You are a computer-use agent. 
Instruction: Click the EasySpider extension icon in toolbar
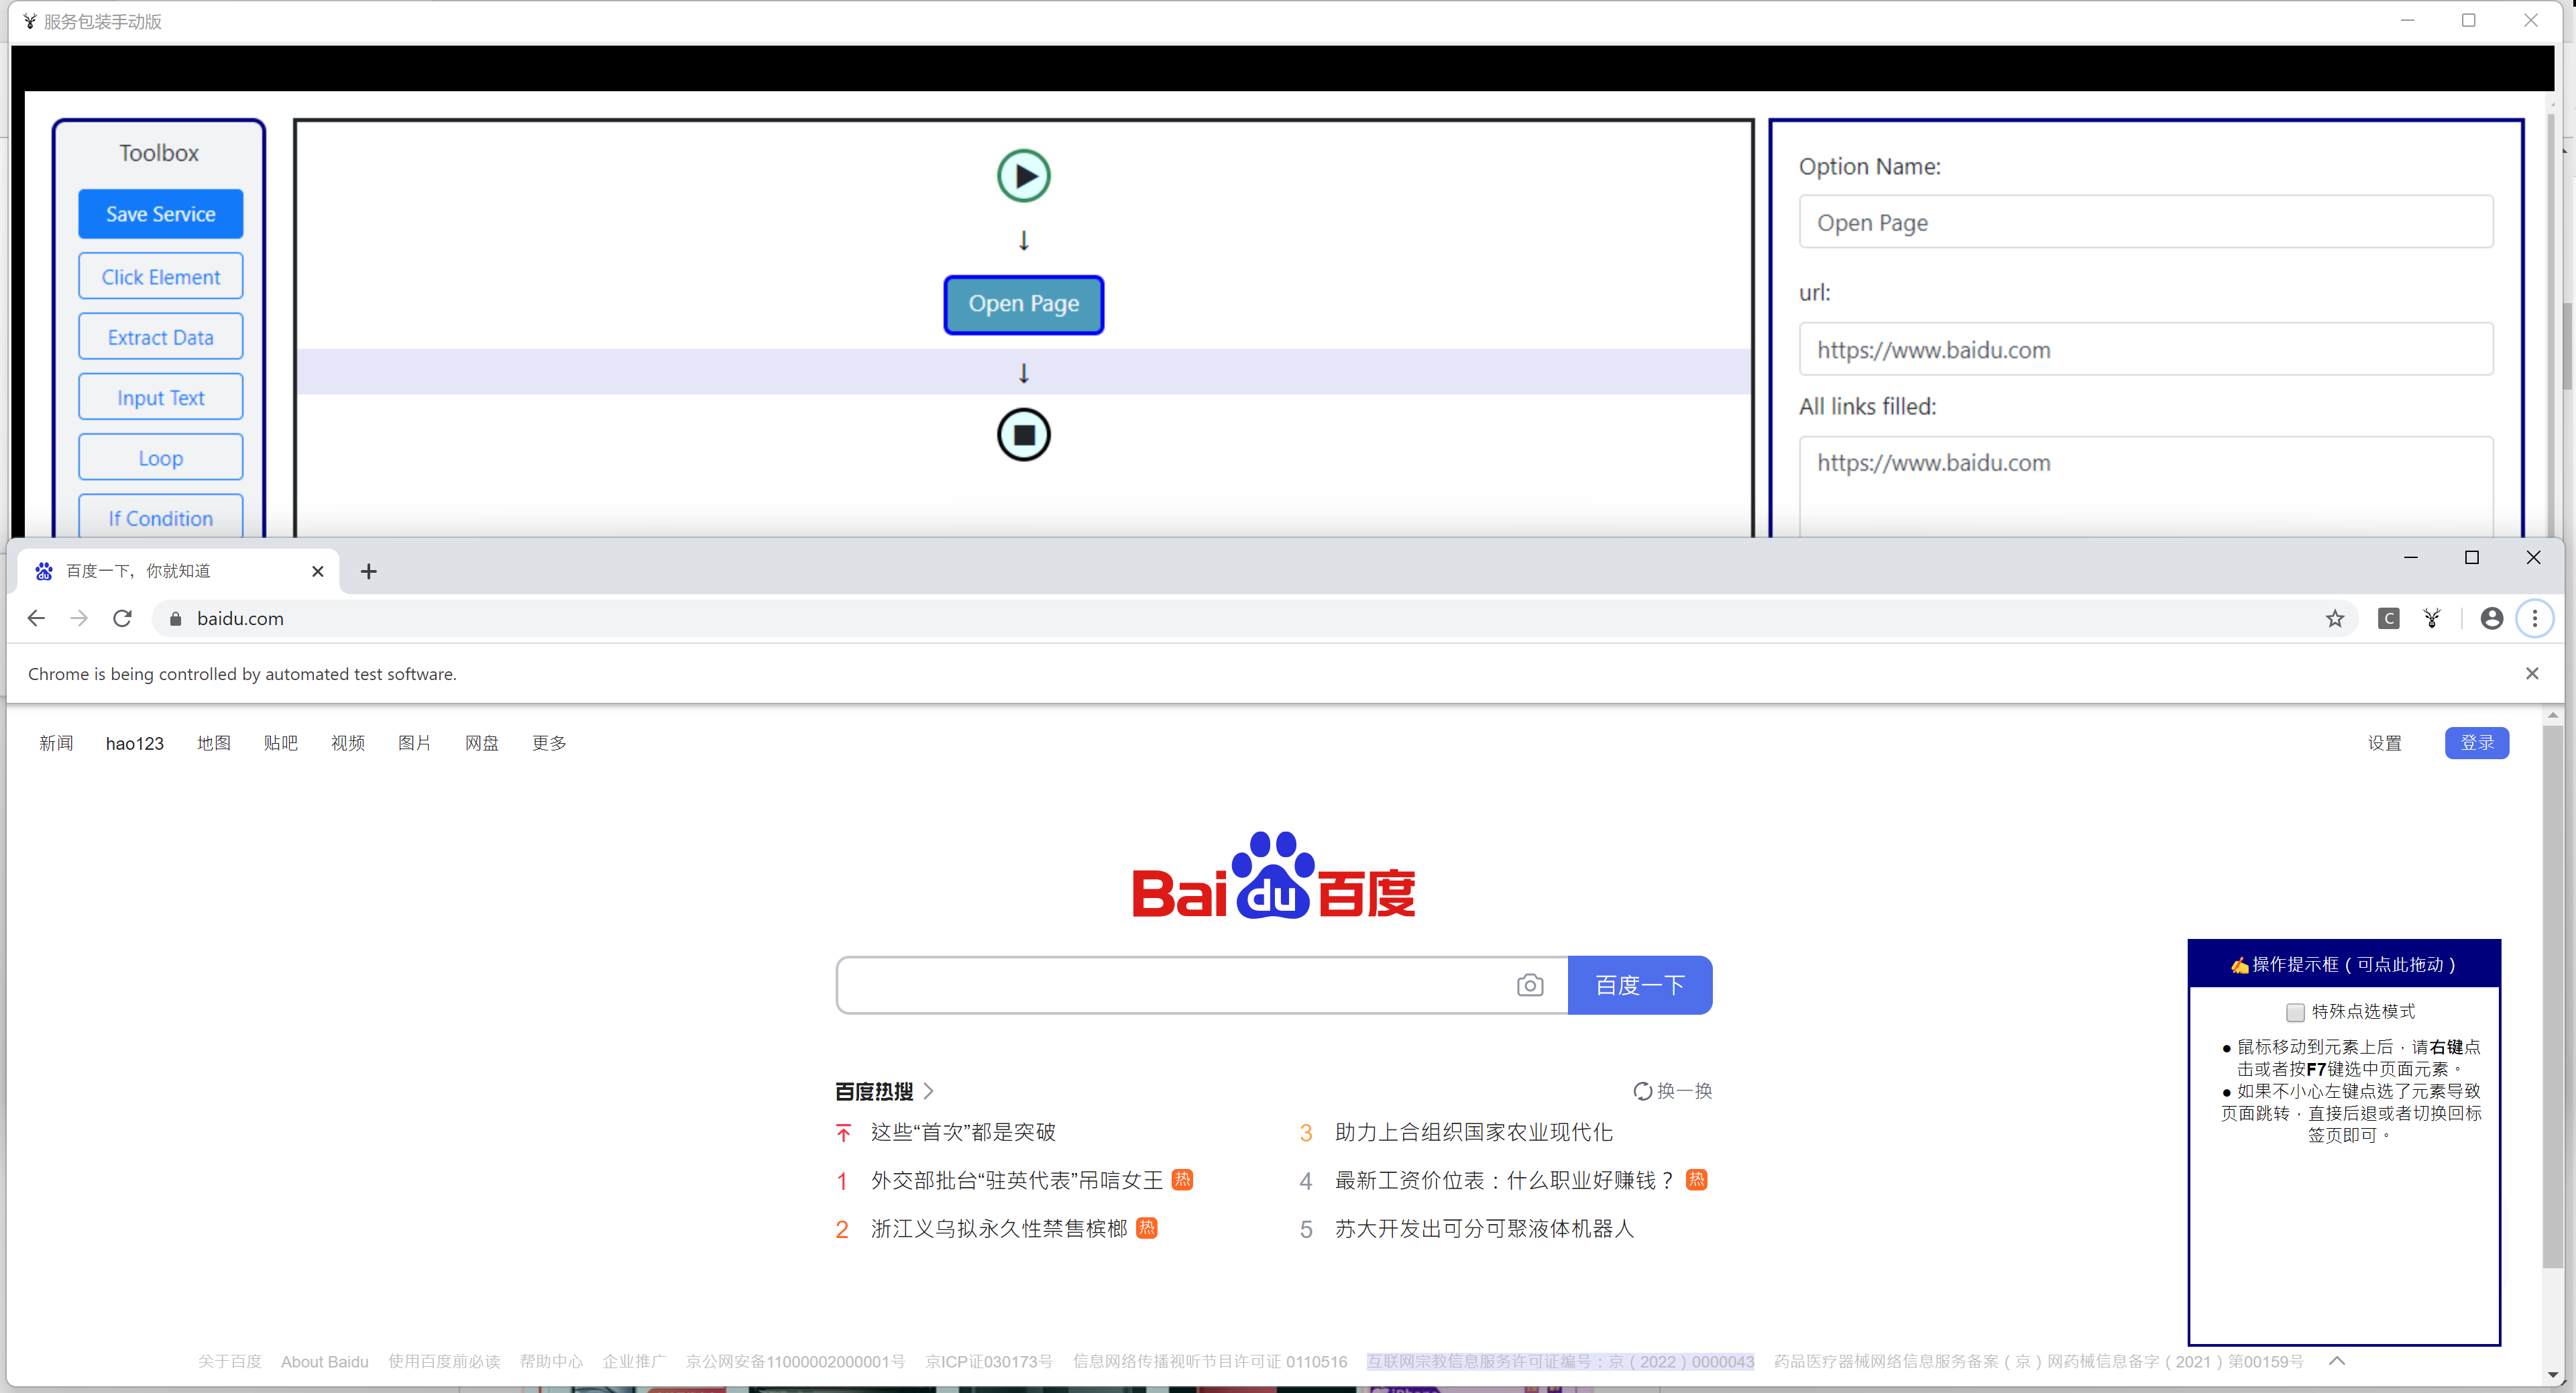2432,618
